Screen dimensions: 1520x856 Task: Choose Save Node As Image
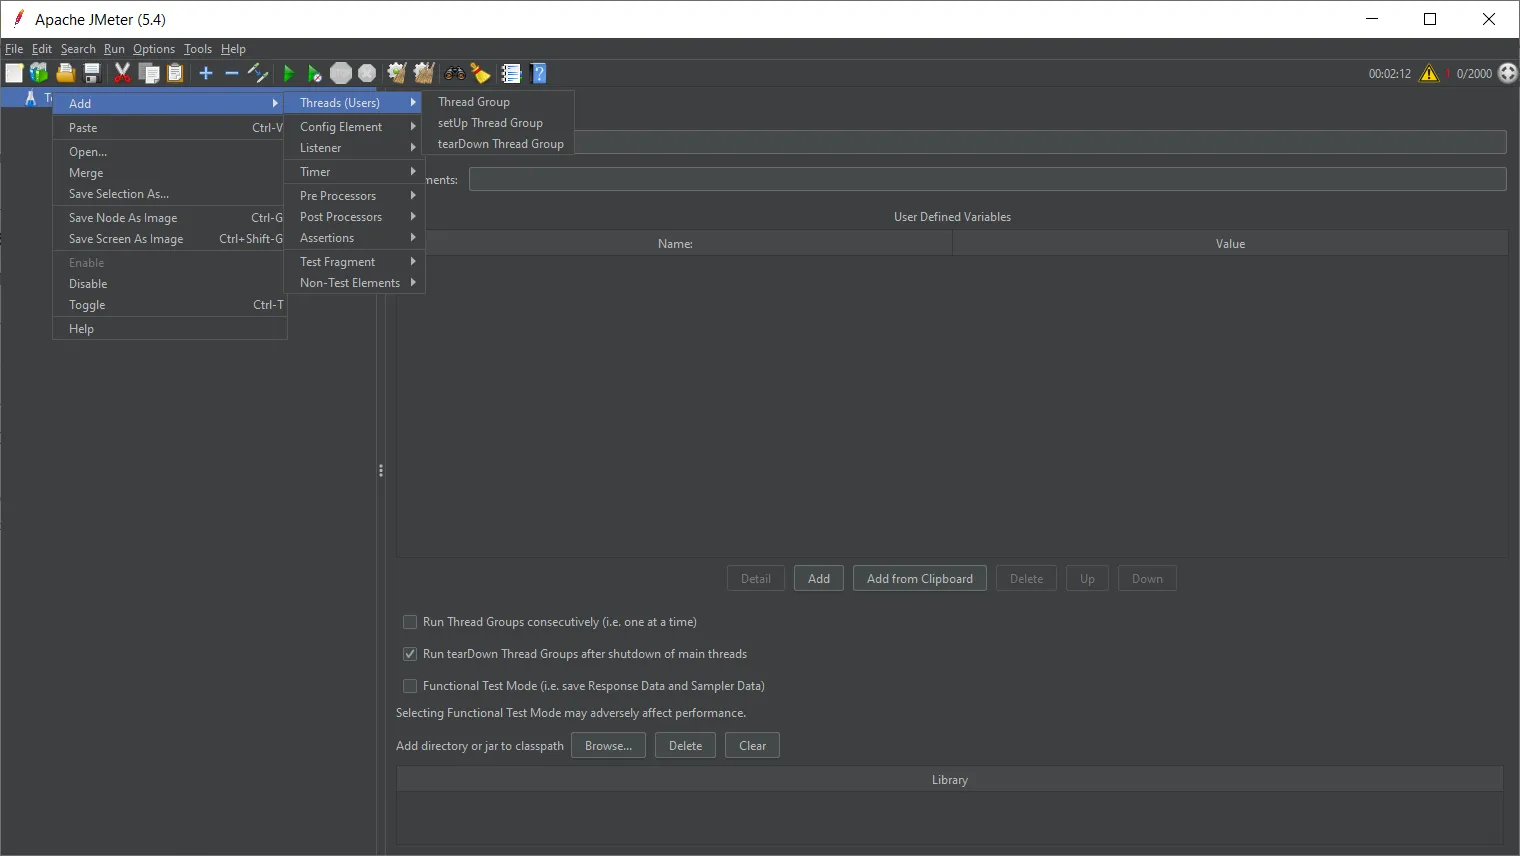click(x=170, y=218)
